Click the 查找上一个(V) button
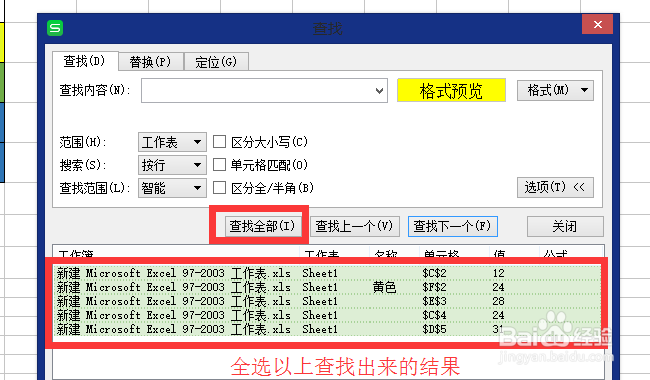Screen dimensions: 650x380 tap(355, 226)
